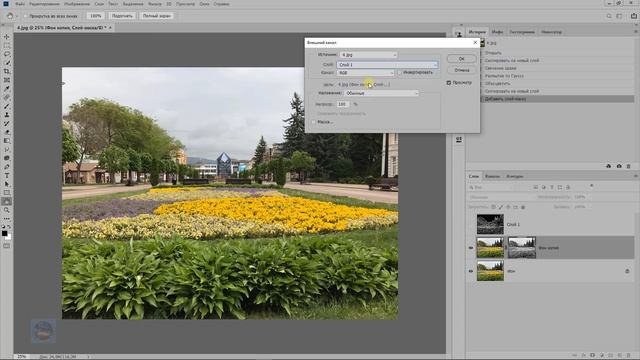Screen dimensions: 640x360
Task: Select the Rectangular Marquee tool
Action: pos(7,45)
